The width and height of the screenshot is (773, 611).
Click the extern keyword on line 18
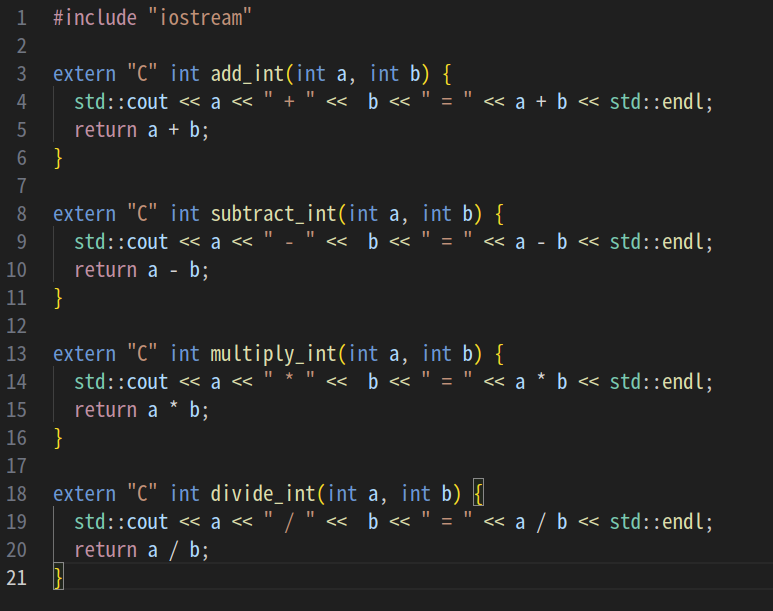84,494
